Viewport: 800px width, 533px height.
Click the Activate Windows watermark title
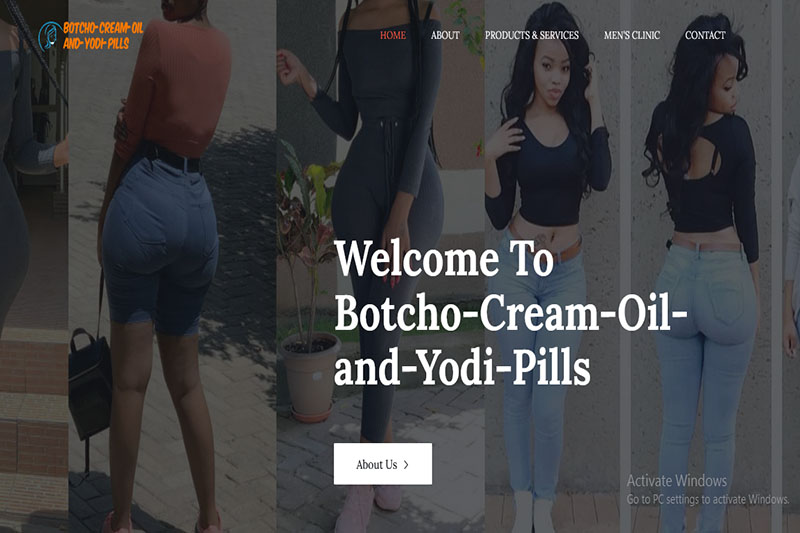click(677, 480)
